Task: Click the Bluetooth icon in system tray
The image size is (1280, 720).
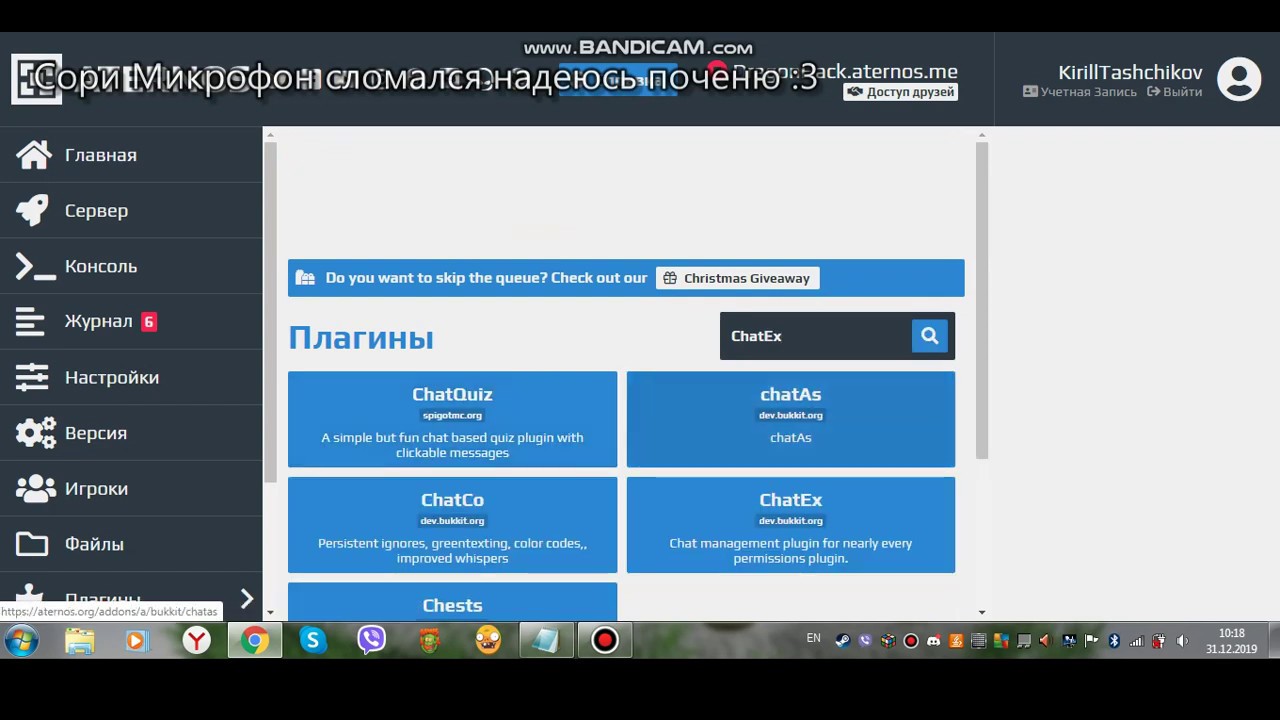Action: coord(1114,641)
